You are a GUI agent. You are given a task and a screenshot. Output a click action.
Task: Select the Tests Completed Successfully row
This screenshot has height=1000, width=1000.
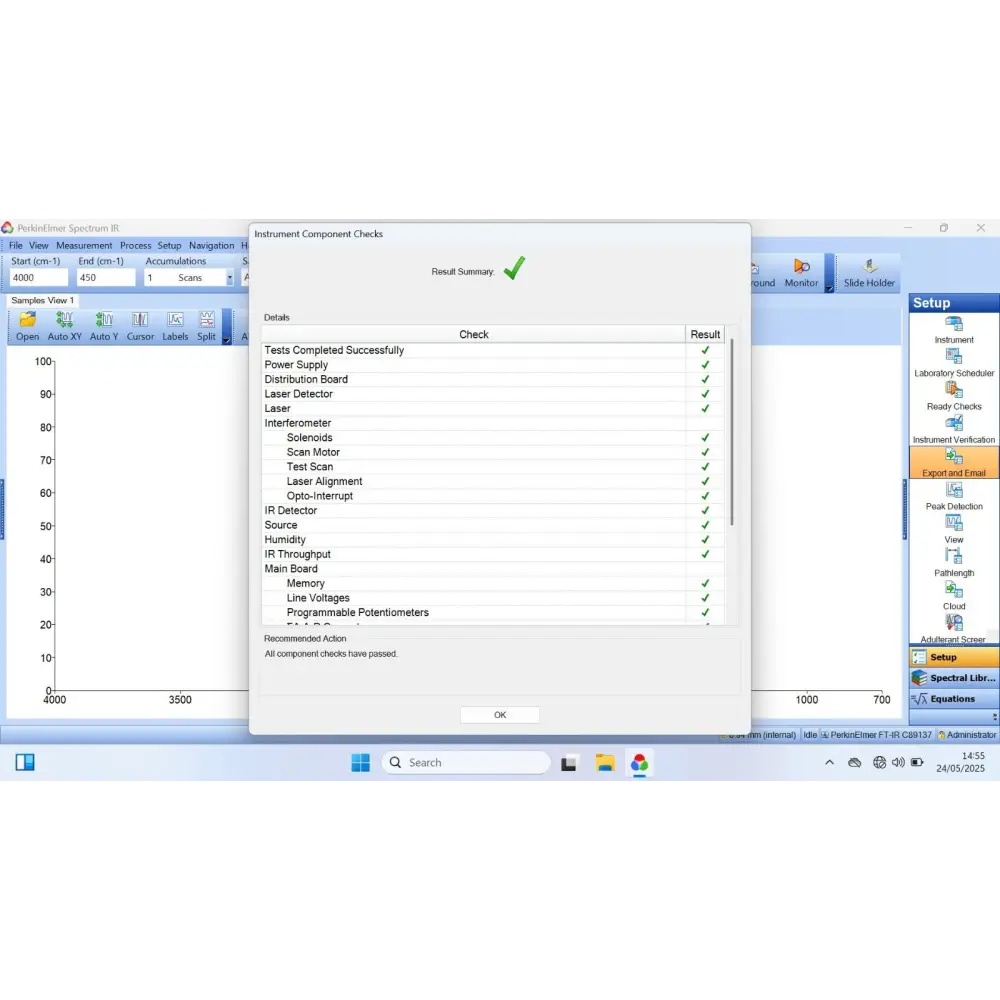click(x=492, y=350)
